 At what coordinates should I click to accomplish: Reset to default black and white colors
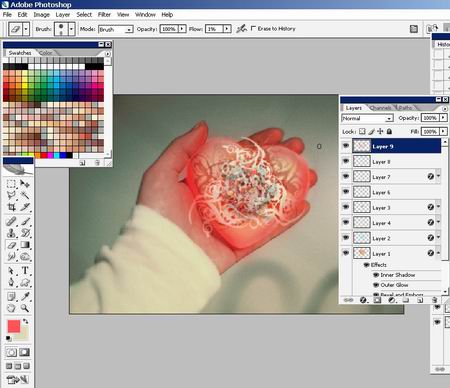9,339
